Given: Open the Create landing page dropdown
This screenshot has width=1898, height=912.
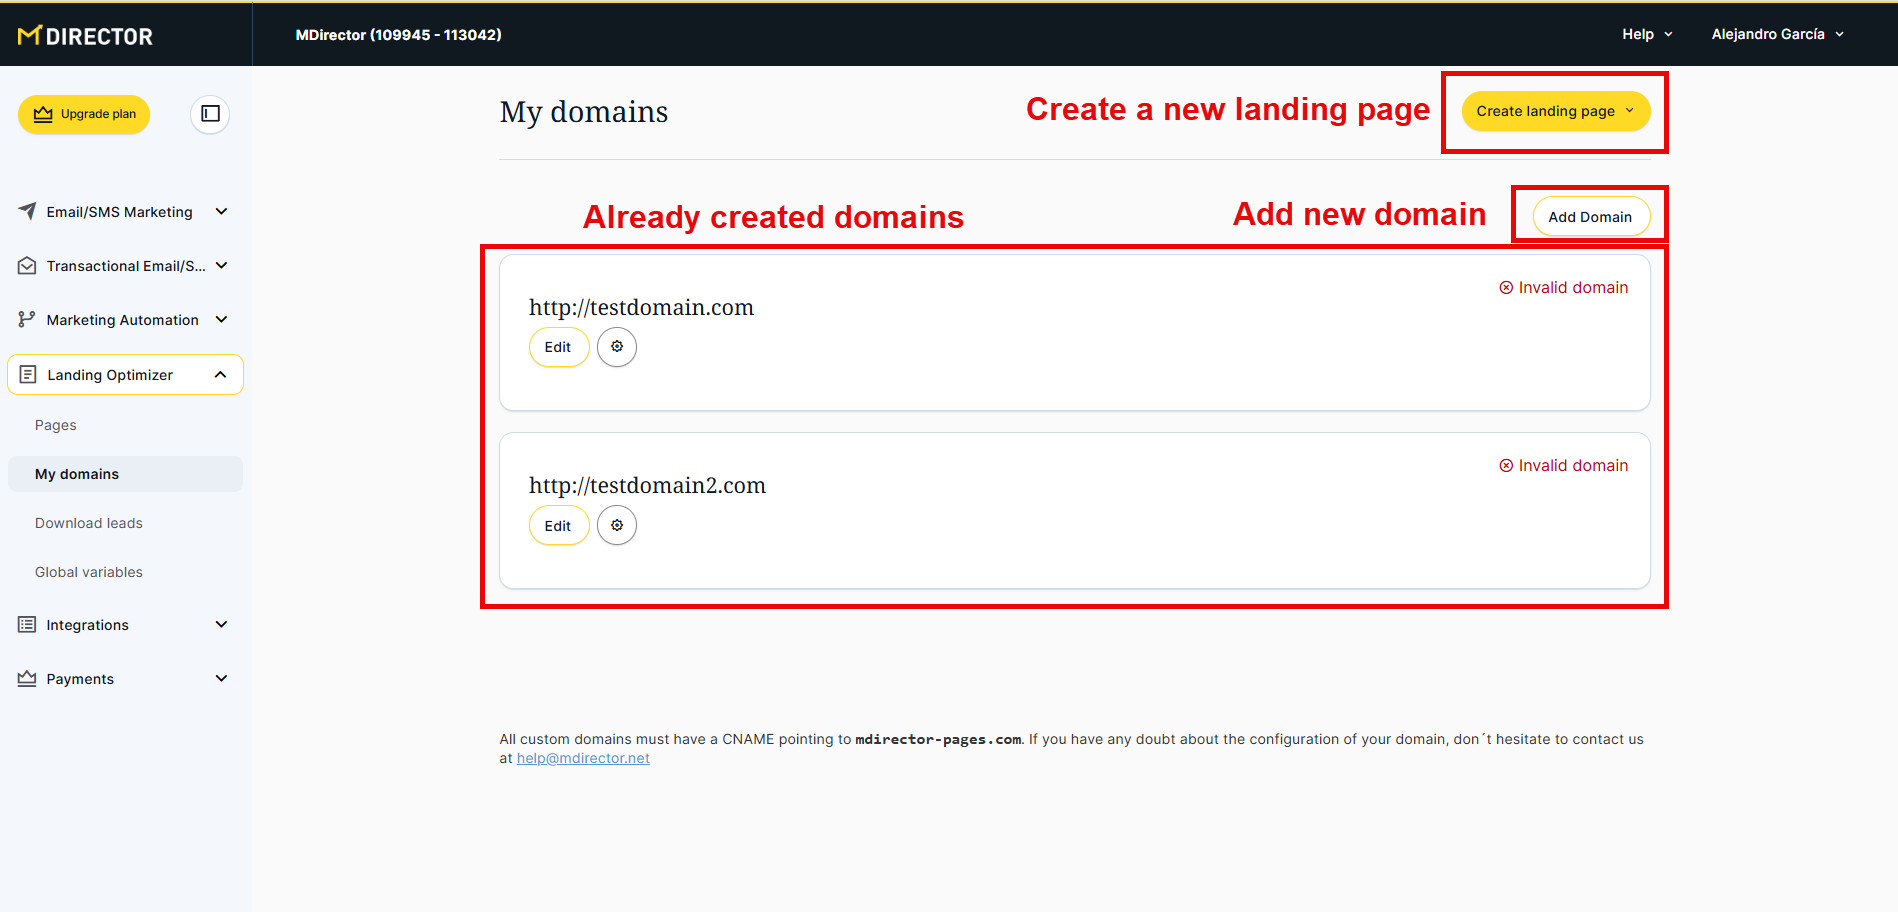Looking at the screenshot, I should [1555, 111].
